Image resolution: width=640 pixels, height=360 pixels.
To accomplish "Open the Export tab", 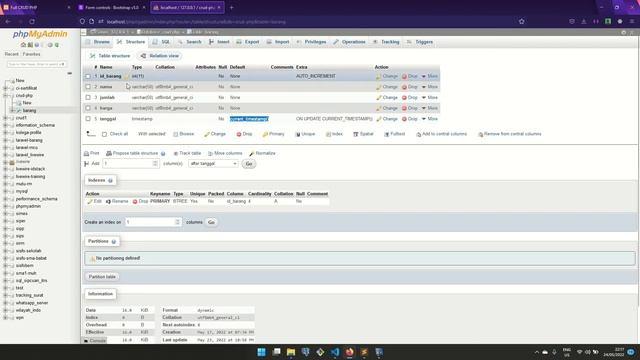I will (248, 42).
